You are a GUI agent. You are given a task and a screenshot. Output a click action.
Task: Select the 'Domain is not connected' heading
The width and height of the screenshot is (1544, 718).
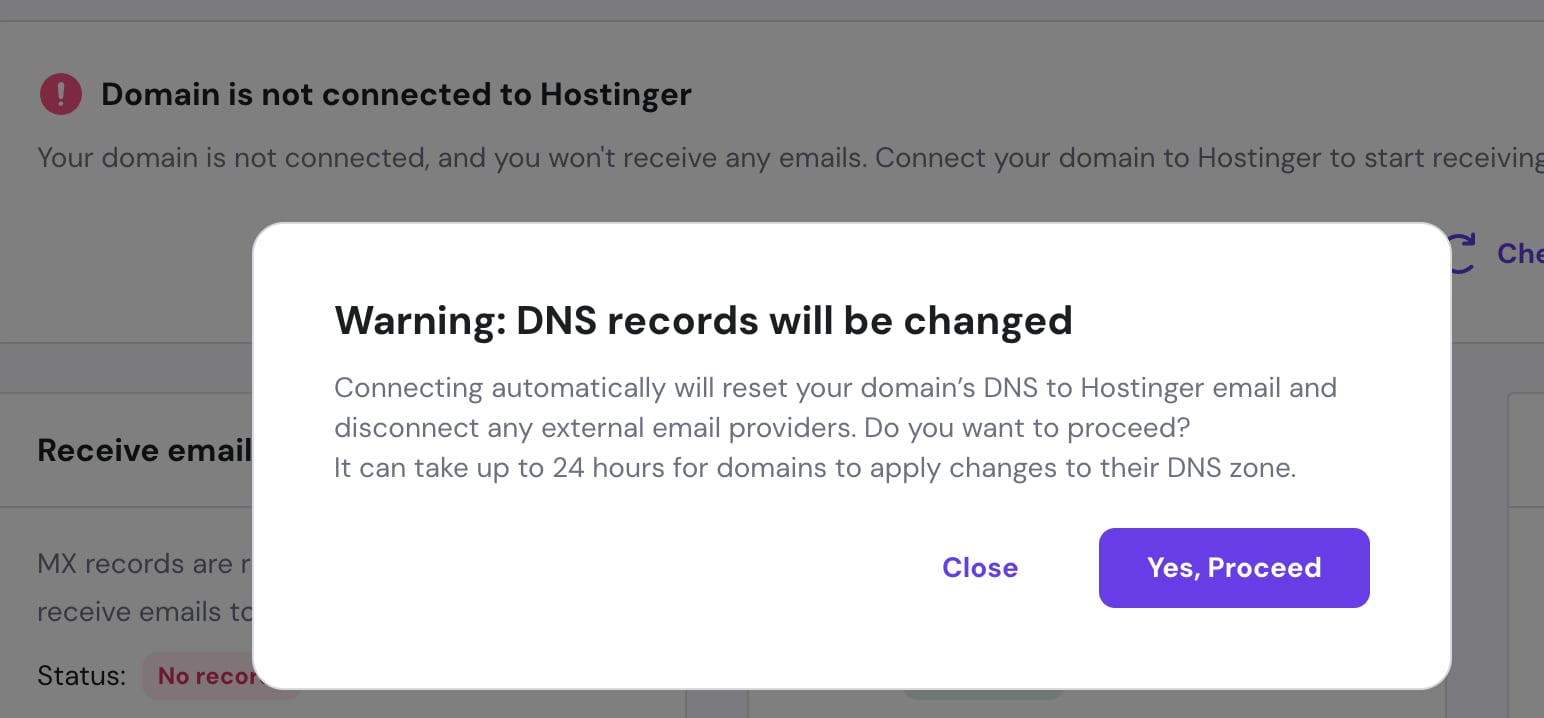click(x=397, y=94)
